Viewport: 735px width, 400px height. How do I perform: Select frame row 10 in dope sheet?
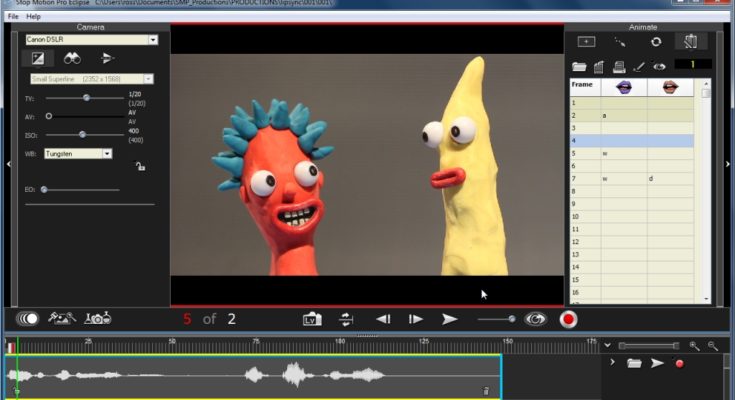[632, 217]
